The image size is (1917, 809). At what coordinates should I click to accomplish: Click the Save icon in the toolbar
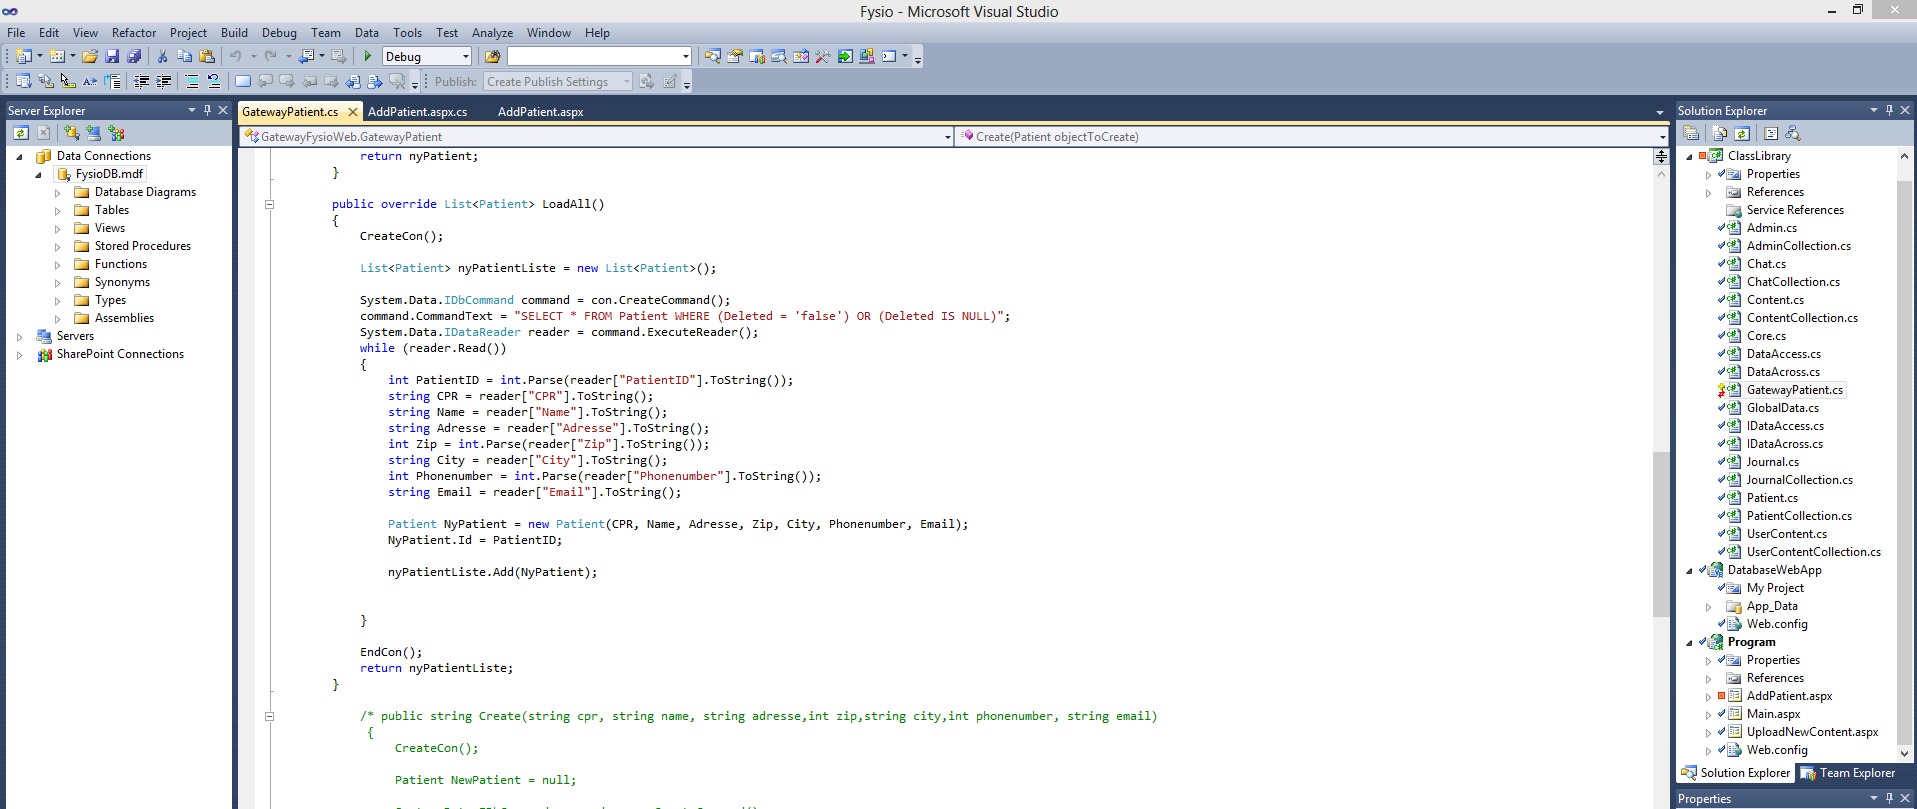click(112, 57)
